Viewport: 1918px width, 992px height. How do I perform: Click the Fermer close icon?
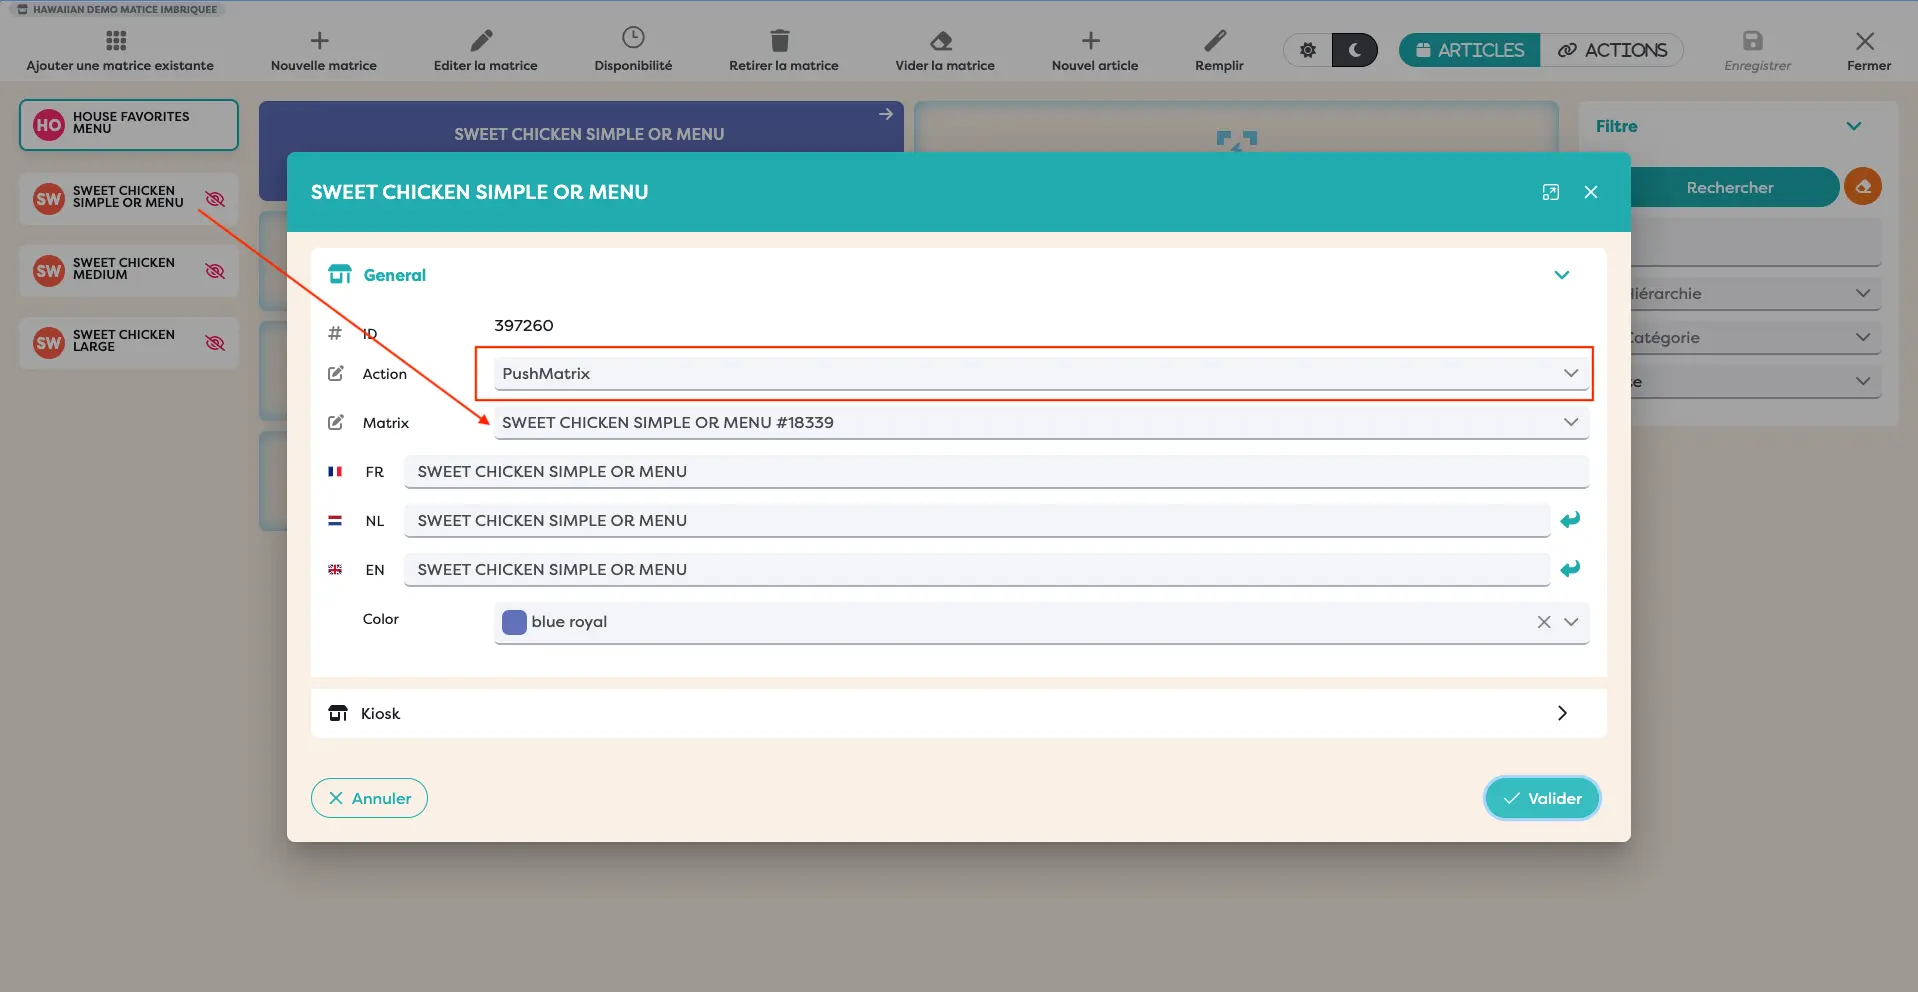pos(1865,41)
